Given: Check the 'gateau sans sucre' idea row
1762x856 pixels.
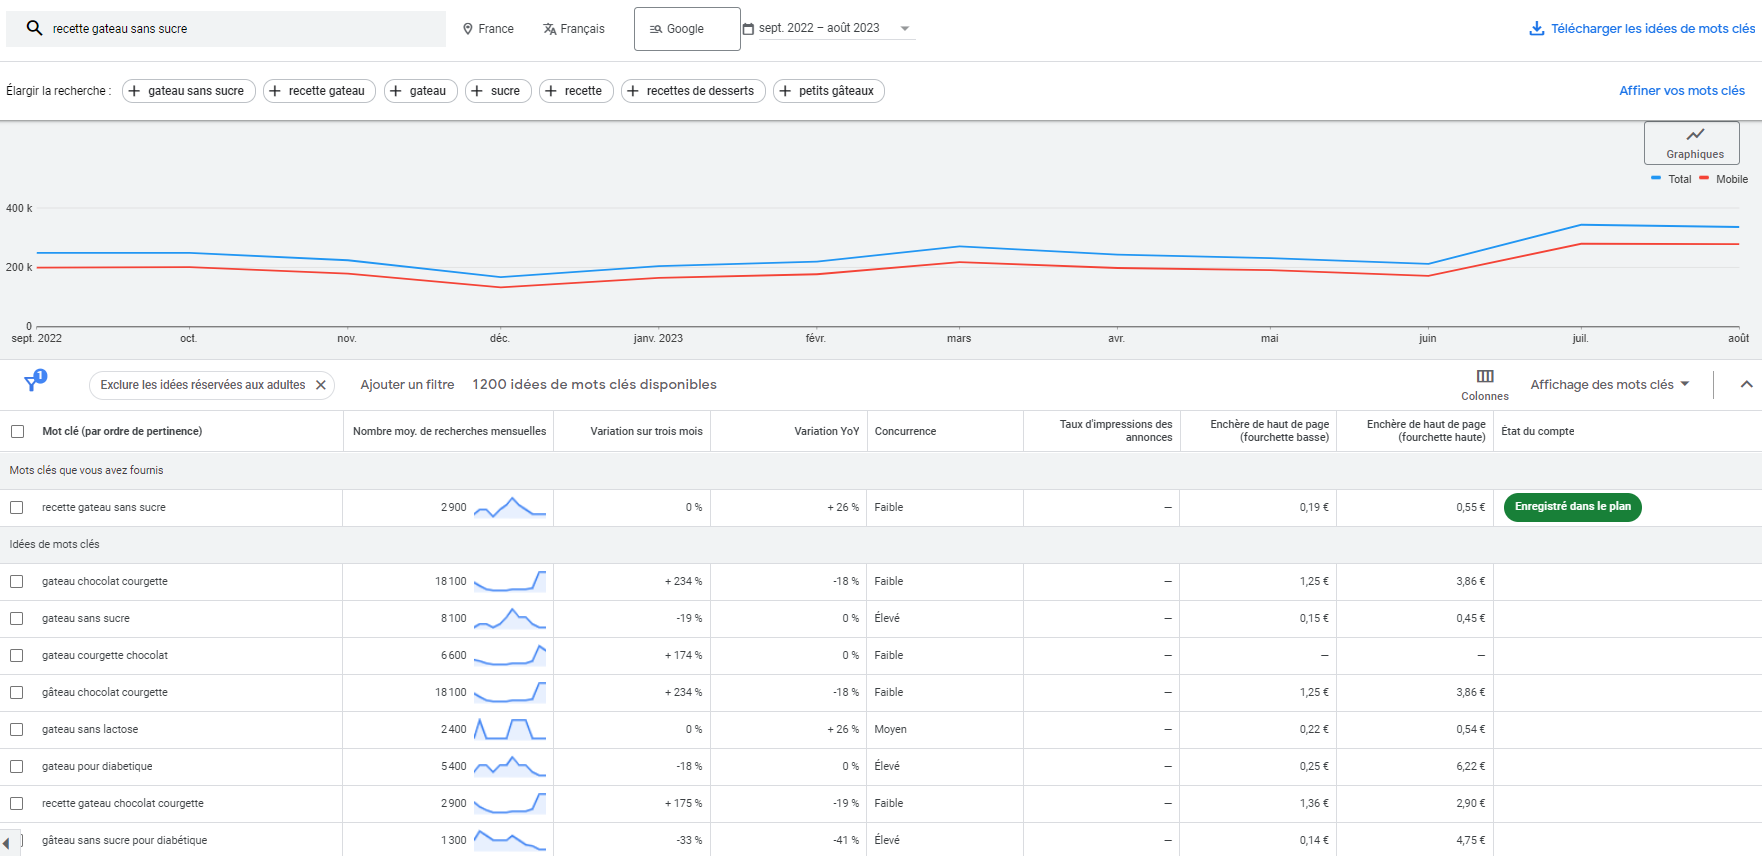Looking at the screenshot, I should click(x=17, y=619).
